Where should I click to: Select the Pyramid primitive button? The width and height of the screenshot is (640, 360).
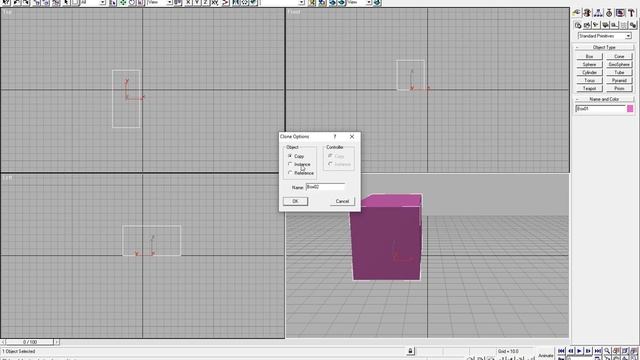(x=619, y=80)
